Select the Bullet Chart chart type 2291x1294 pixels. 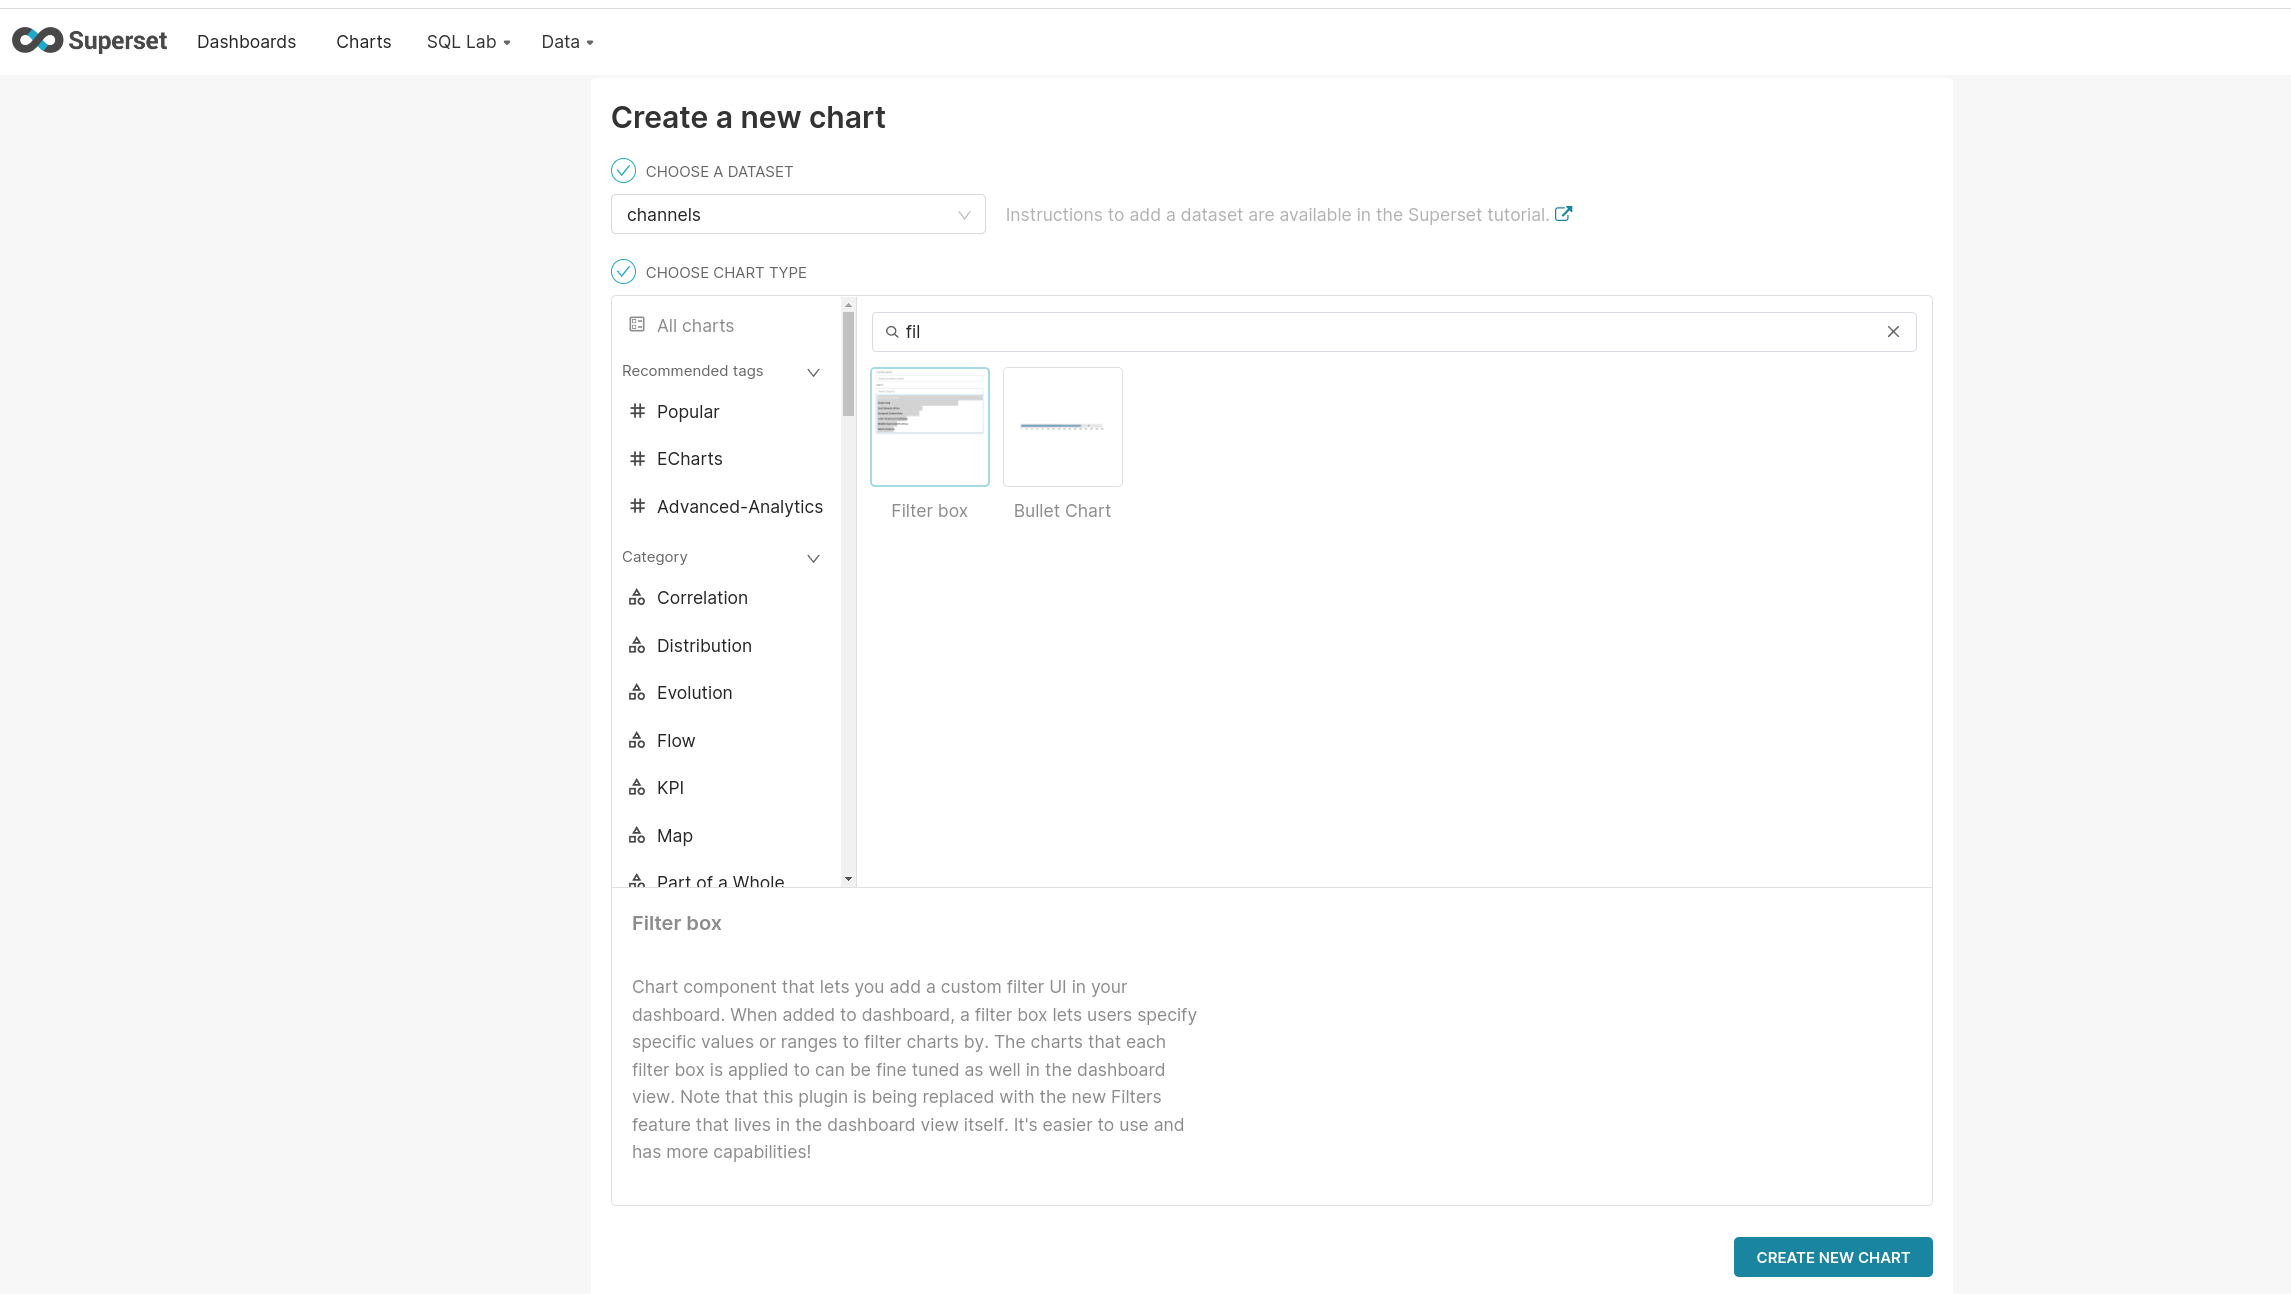[x=1062, y=426]
